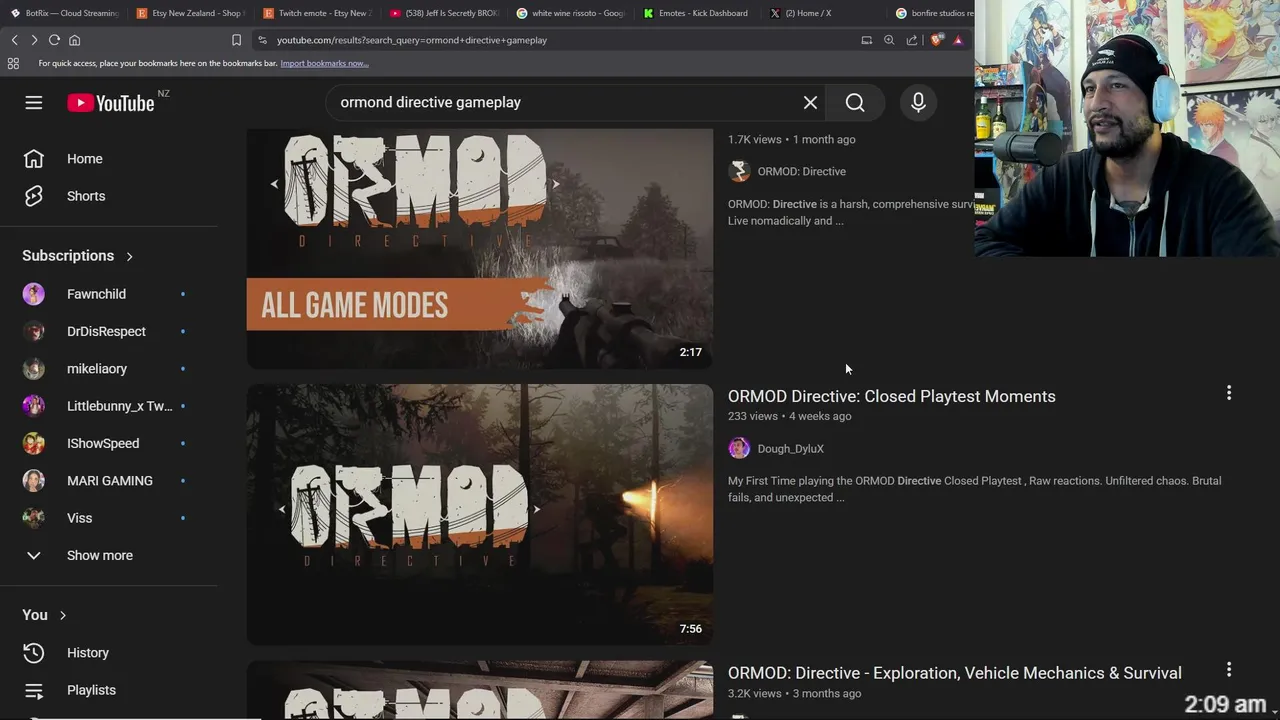The image size is (1280, 720).
Task: Click the Playlists list icon
Action: coord(34,690)
